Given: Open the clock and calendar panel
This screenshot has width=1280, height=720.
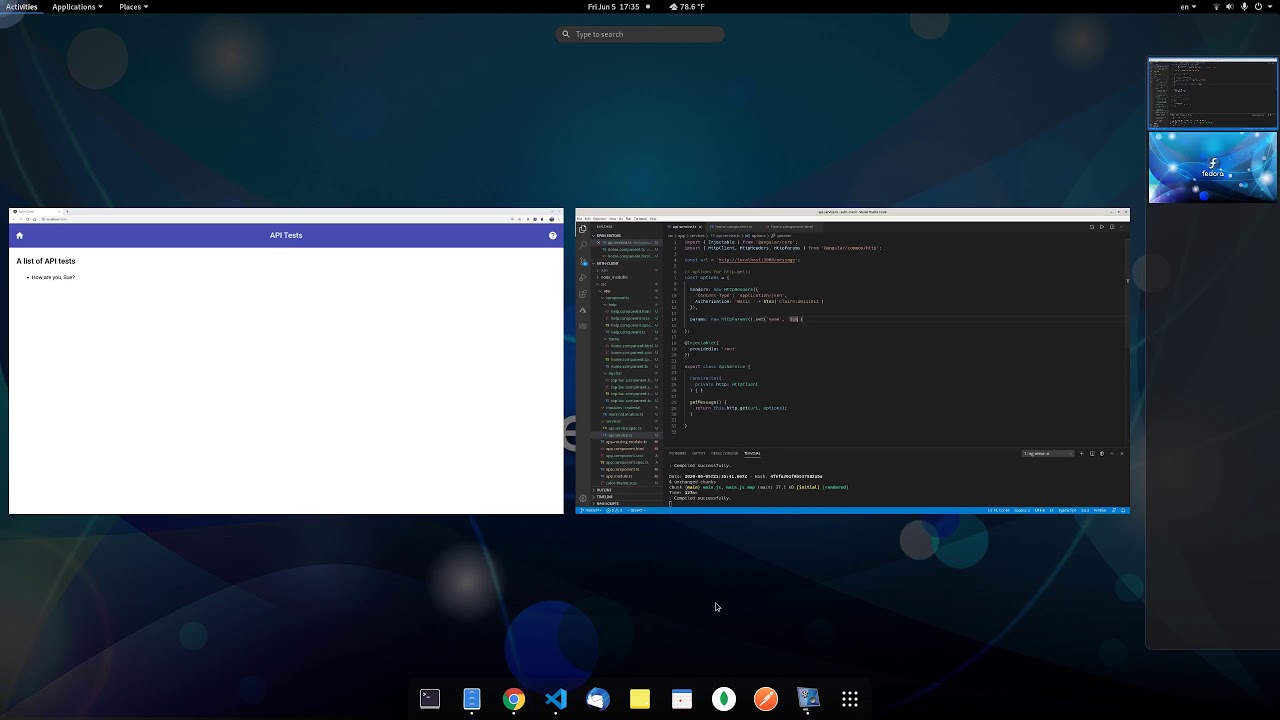Looking at the screenshot, I should click(614, 7).
